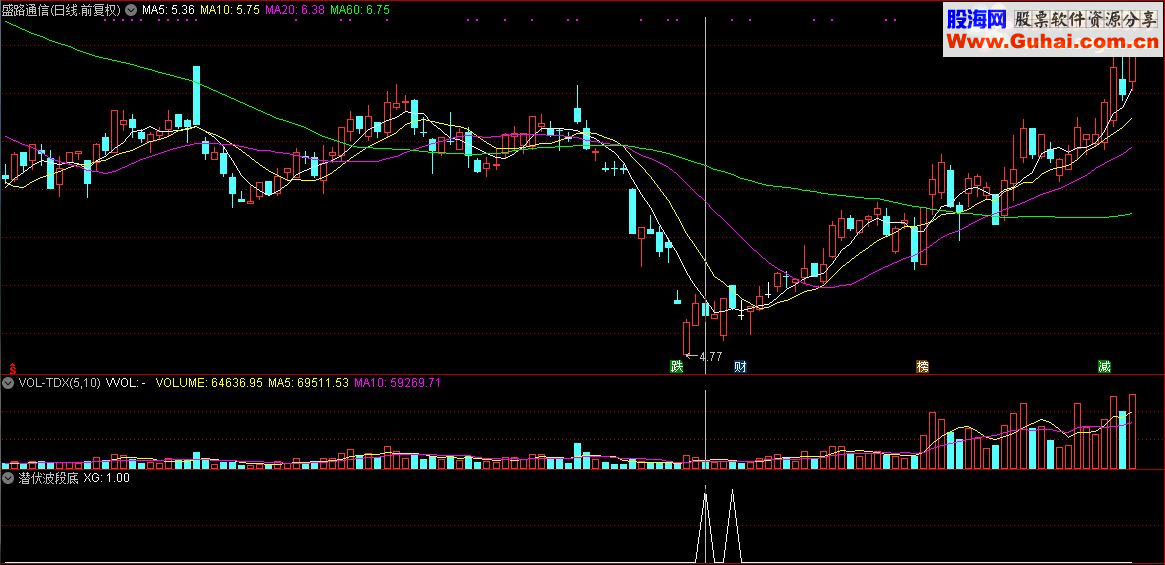Click the MA60: 6.75 label
Viewport: 1165px width, 565px height.
pos(360,10)
